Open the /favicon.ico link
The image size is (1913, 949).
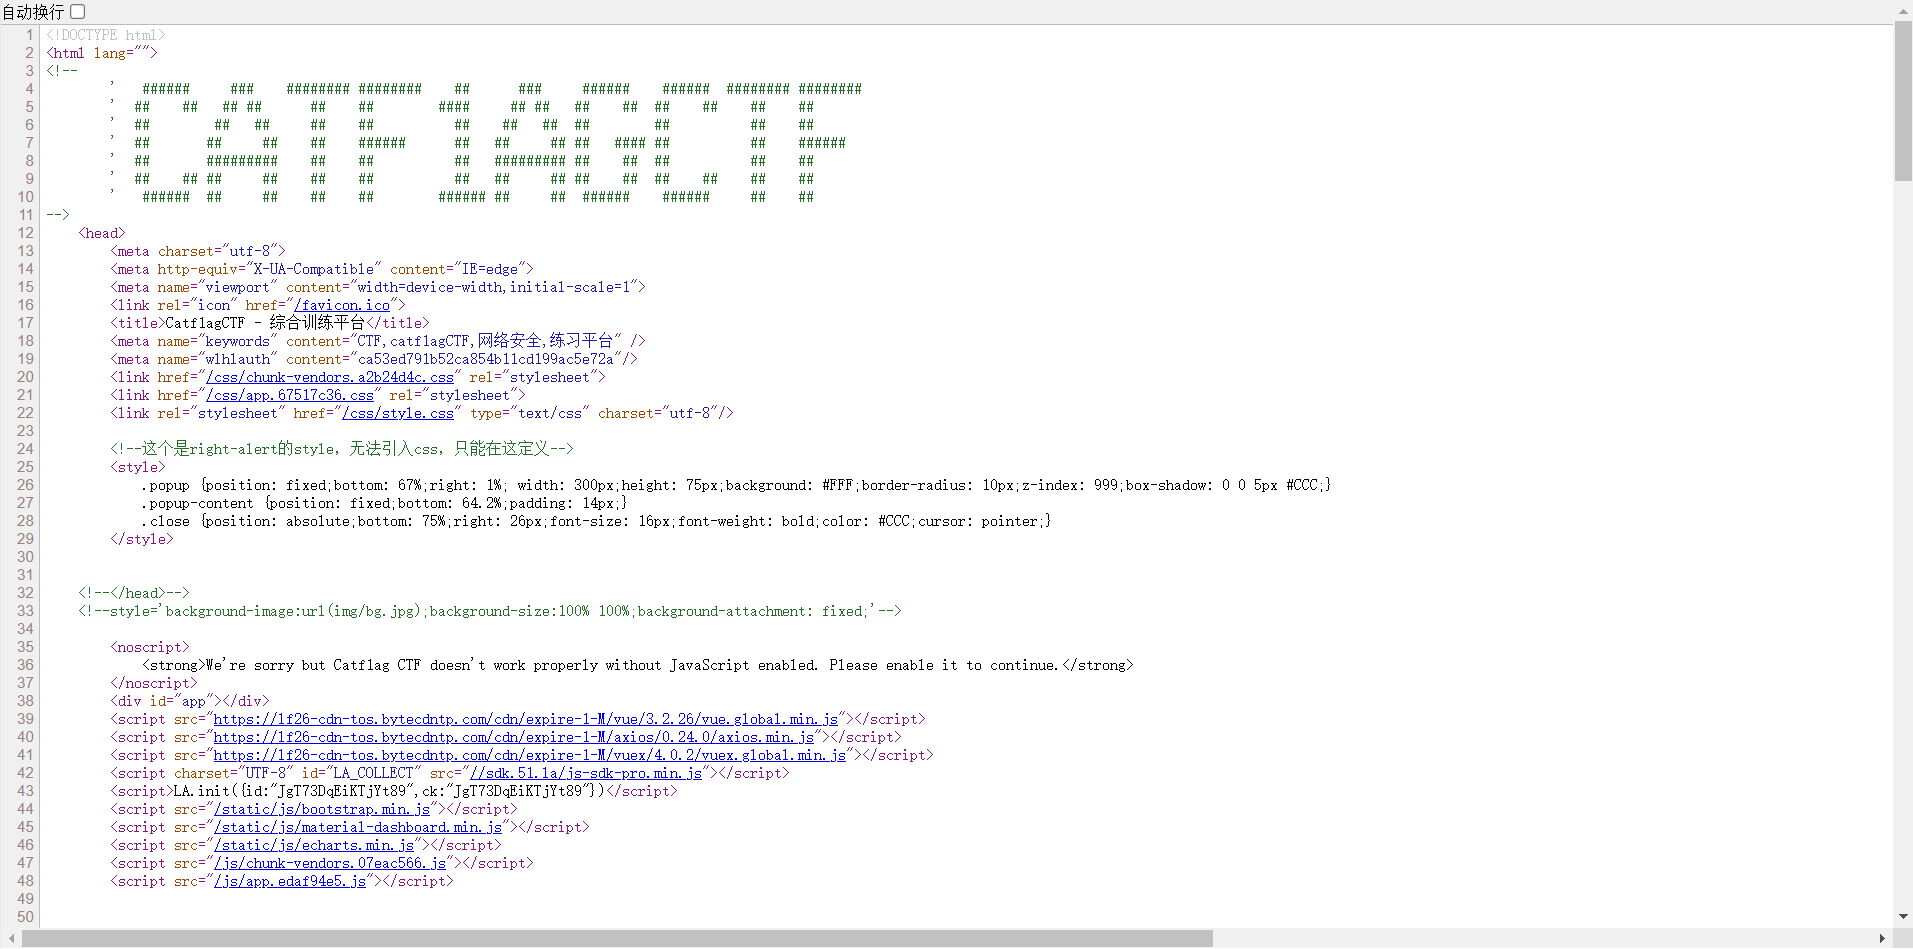click(x=342, y=305)
